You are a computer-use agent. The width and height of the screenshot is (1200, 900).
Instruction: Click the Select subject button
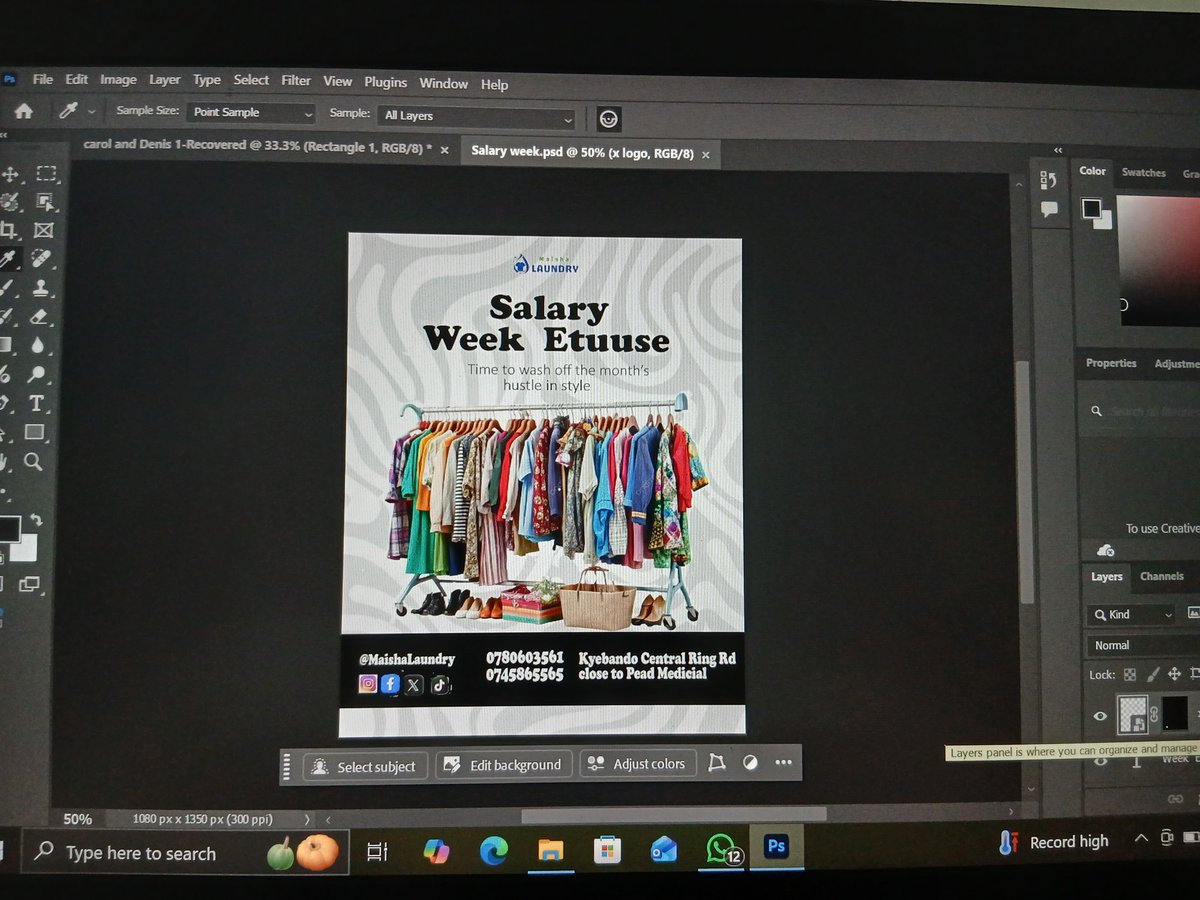365,767
